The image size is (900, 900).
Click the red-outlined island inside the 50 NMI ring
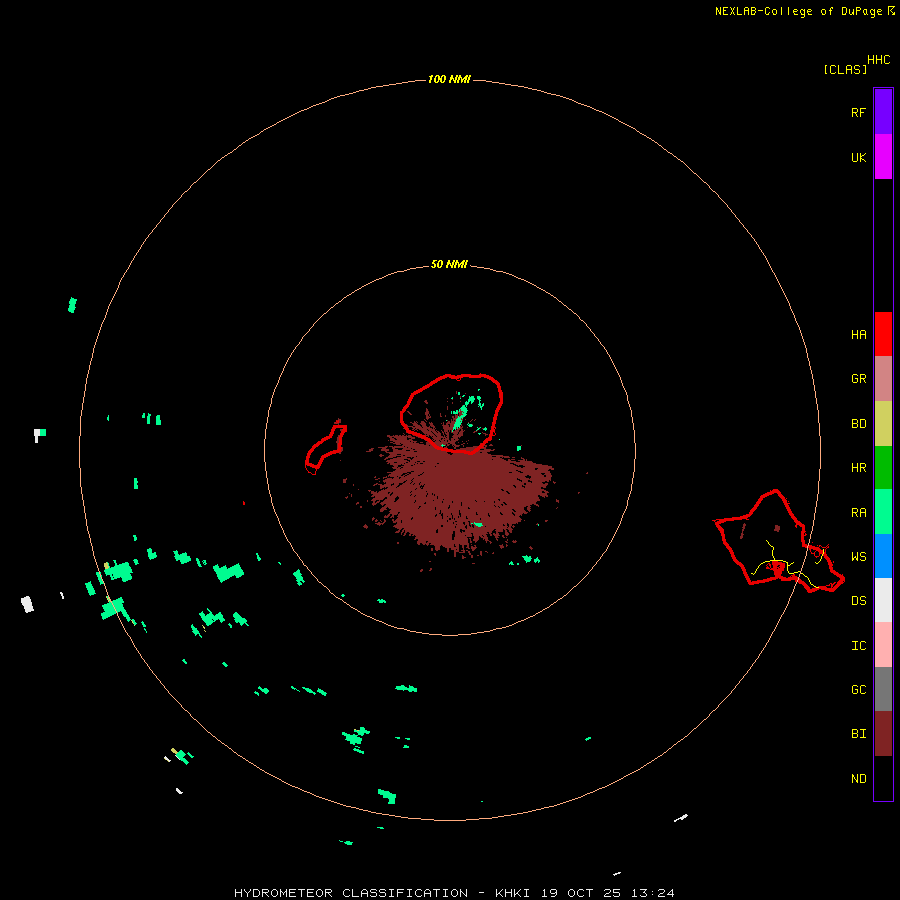tap(452, 413)
